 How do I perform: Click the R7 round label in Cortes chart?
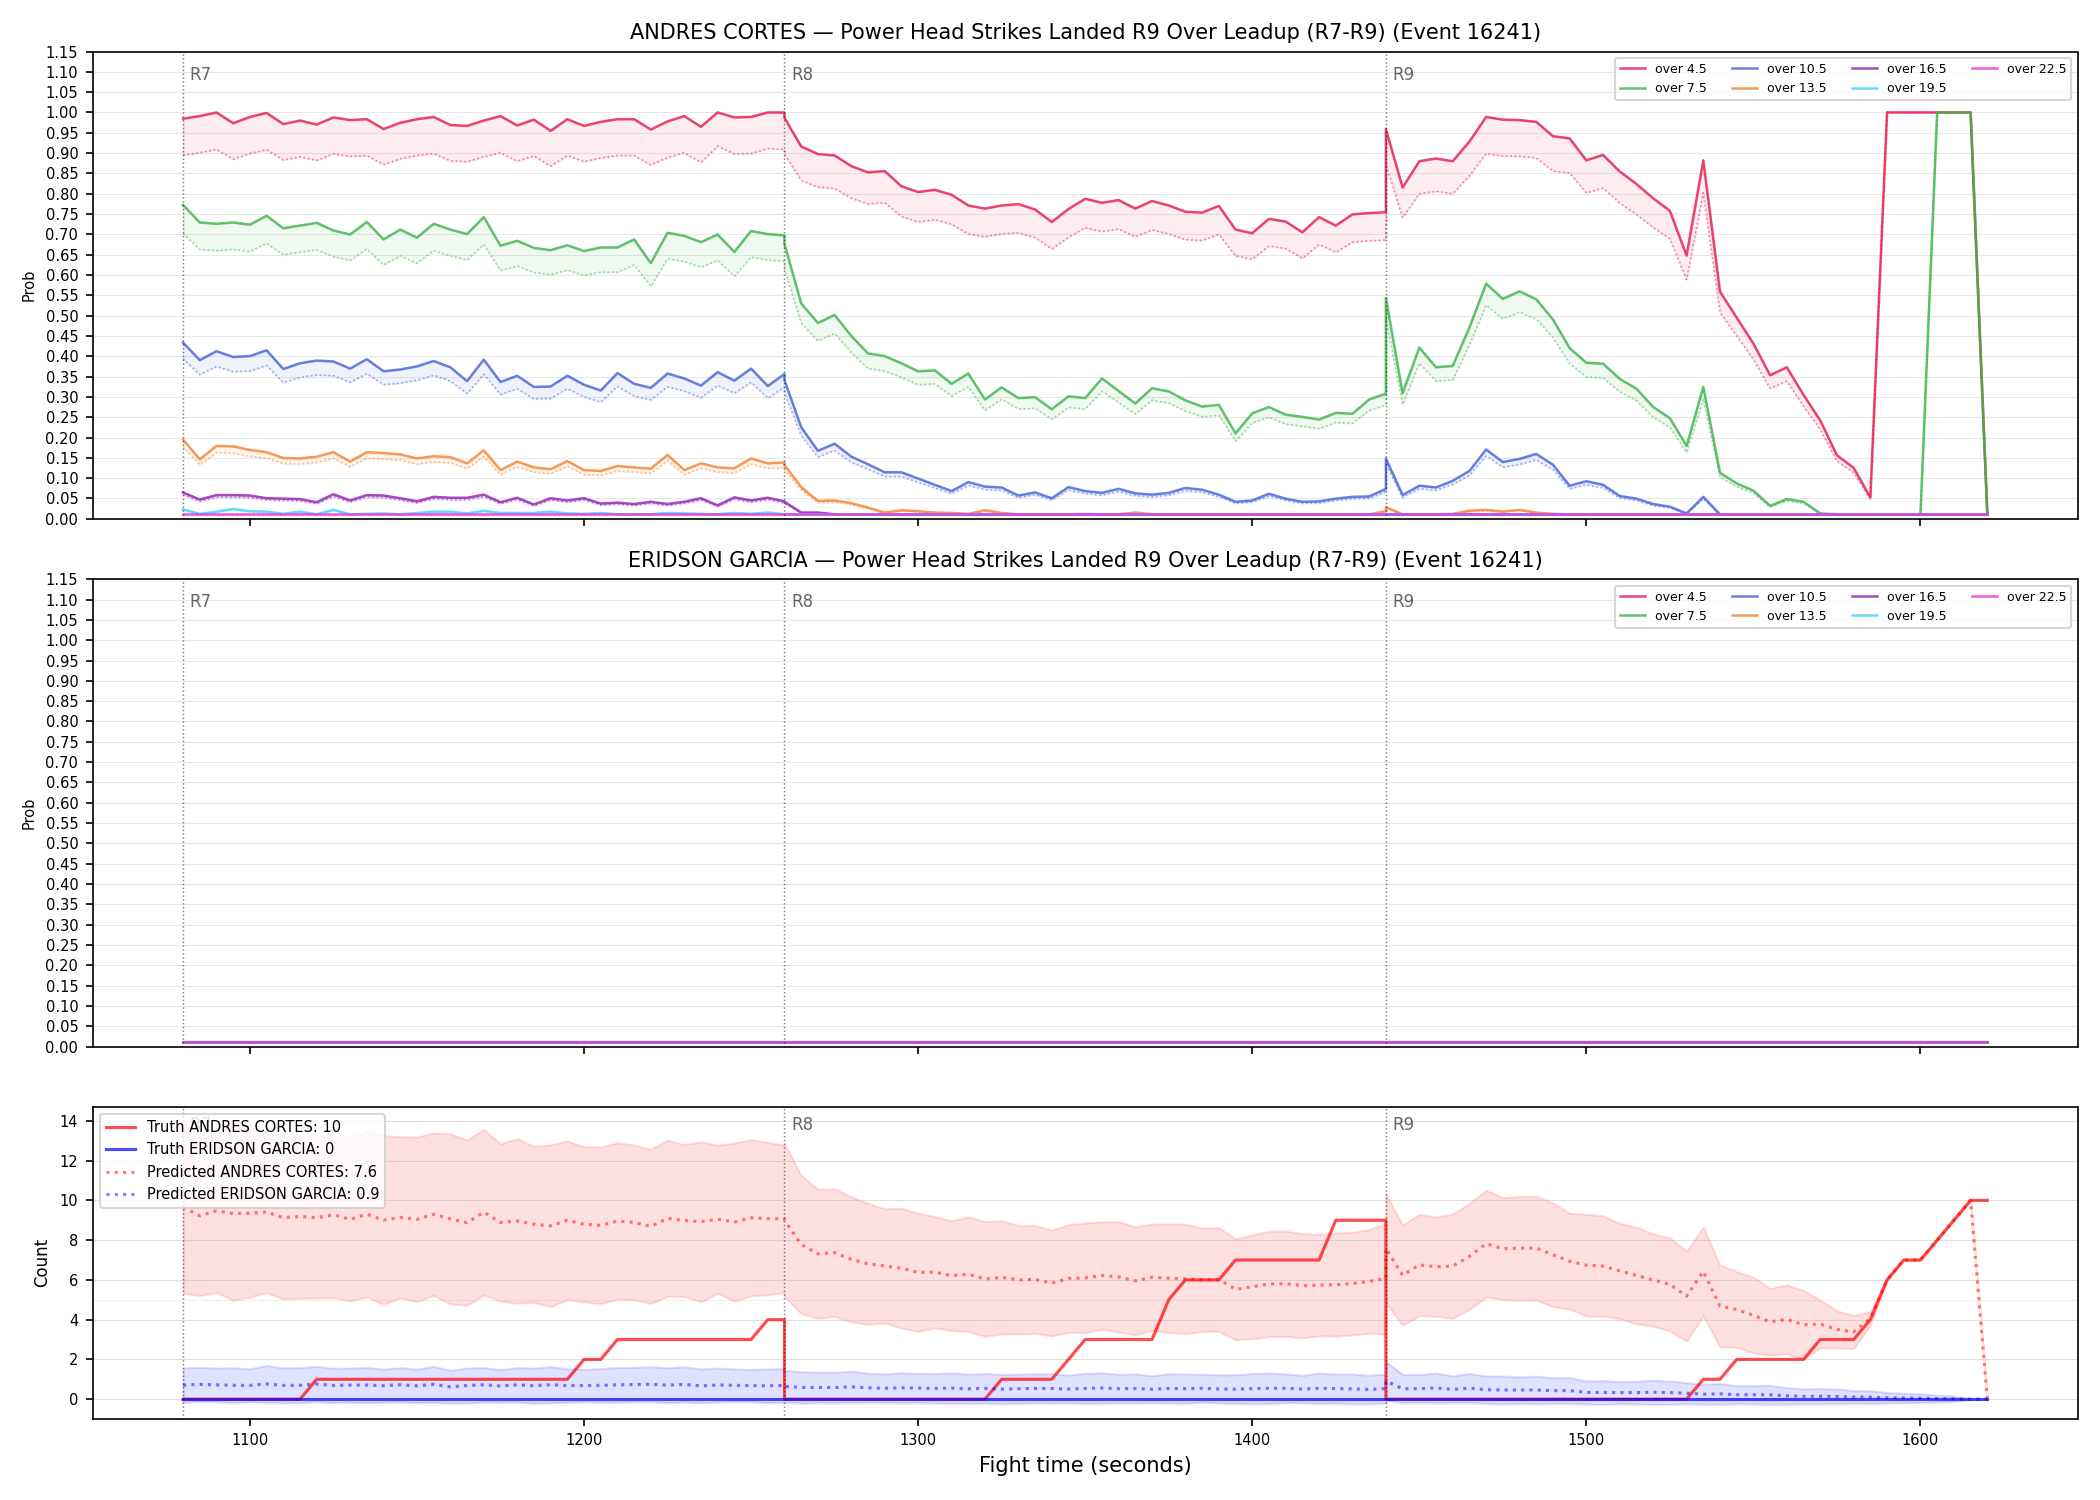(200, 74)
